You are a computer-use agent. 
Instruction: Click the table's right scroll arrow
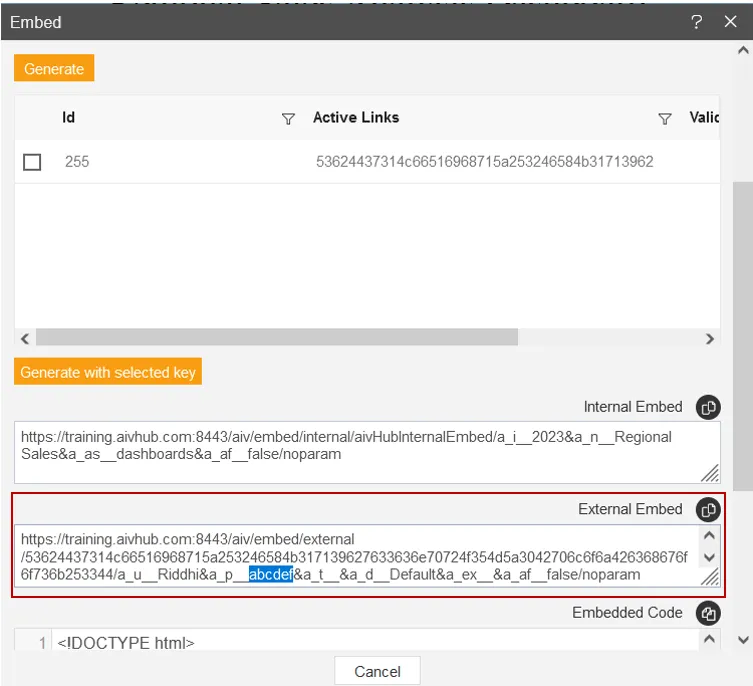click(x=710, y=339)
